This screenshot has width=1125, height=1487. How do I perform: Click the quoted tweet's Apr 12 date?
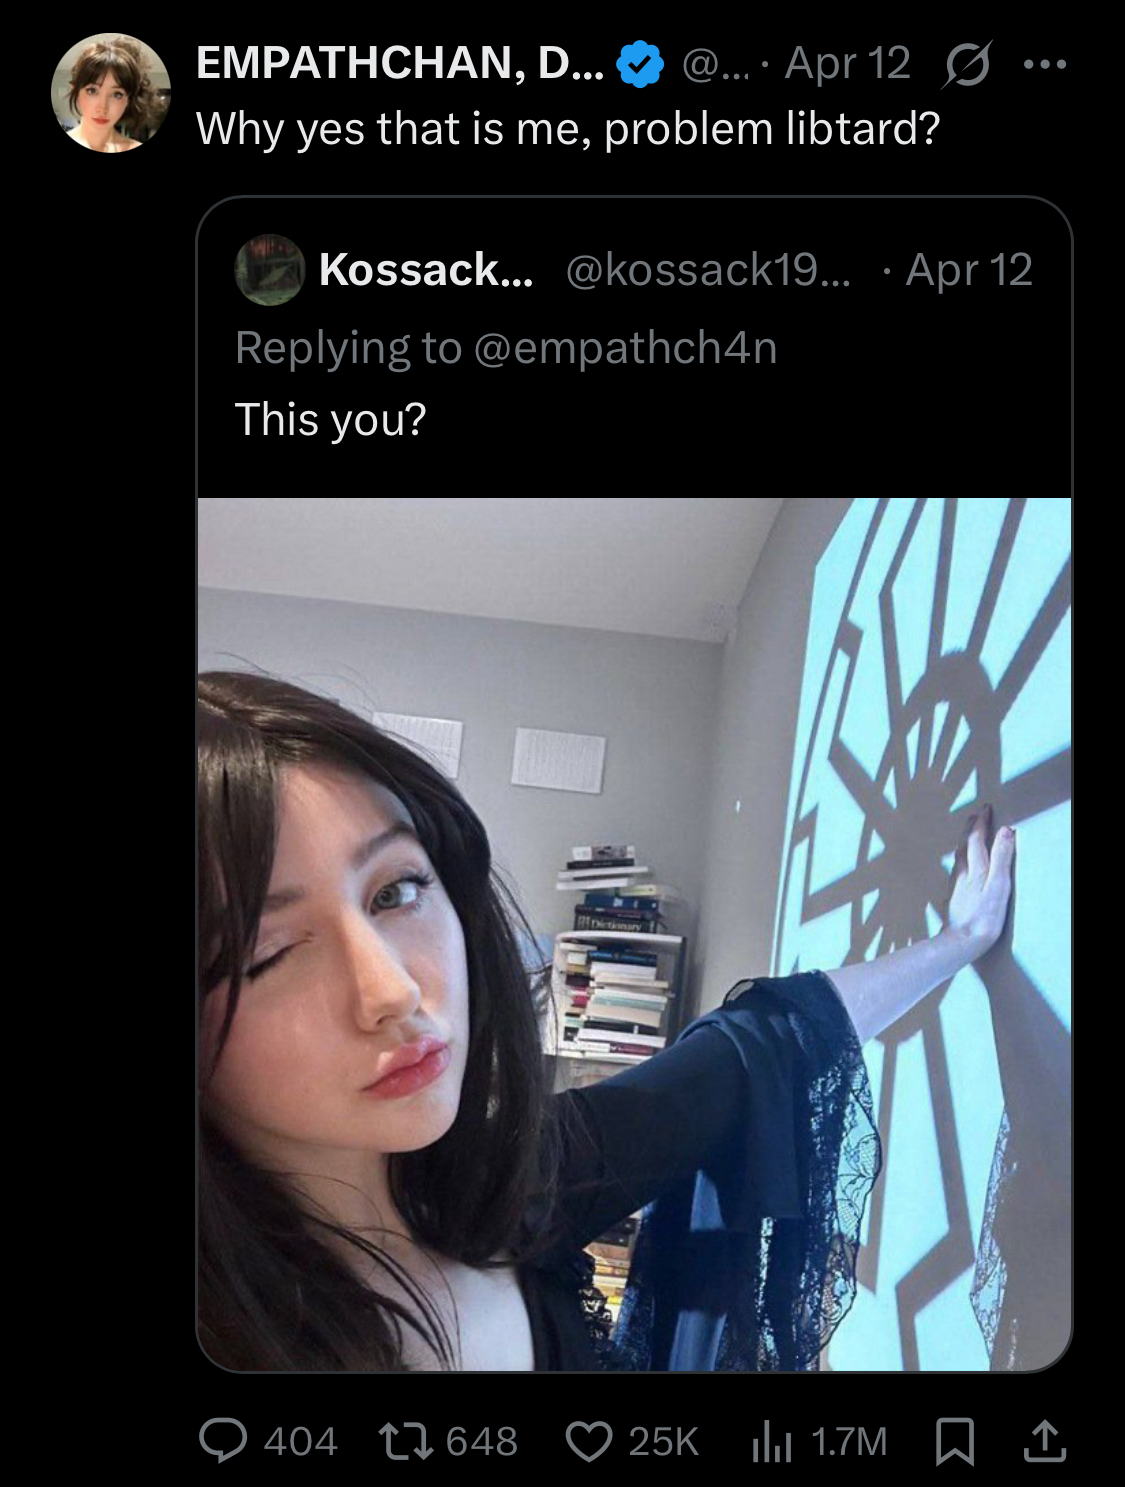tap(969, 270)
